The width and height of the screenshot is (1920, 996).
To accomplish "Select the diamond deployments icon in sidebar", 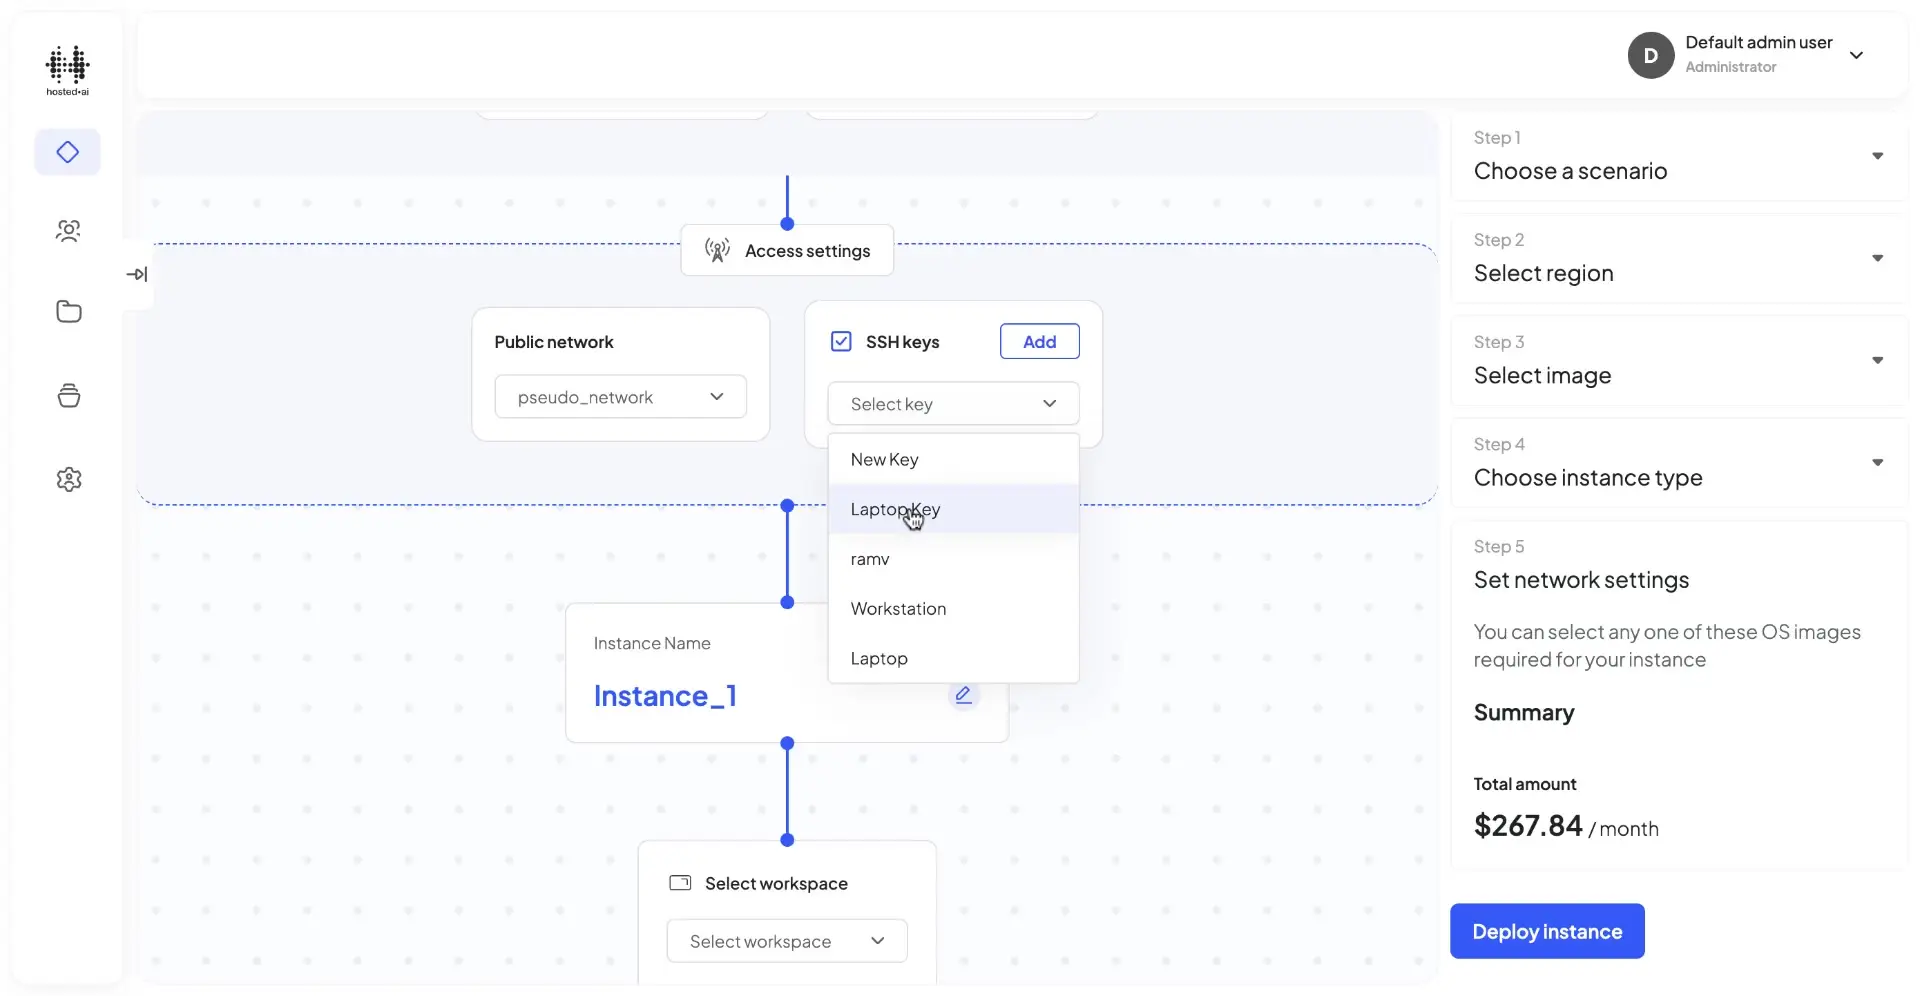I will point(67,152).
